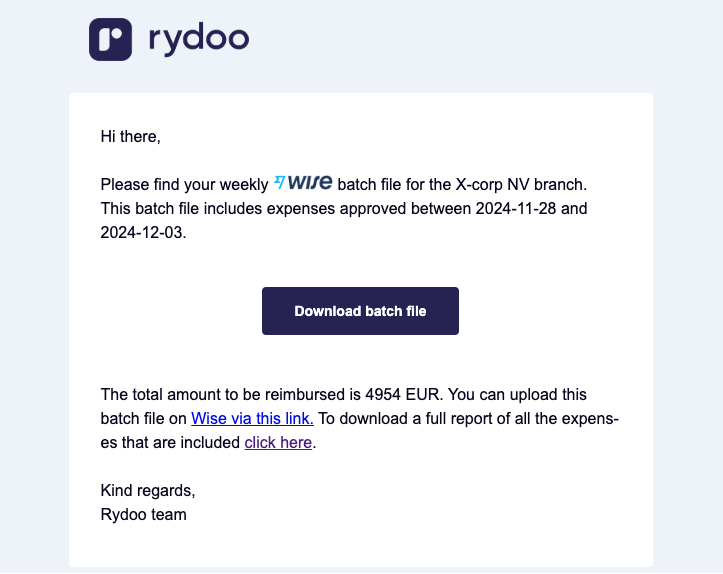
Task: Click the 4954 EUR total amount
Action: coord(403,395)
